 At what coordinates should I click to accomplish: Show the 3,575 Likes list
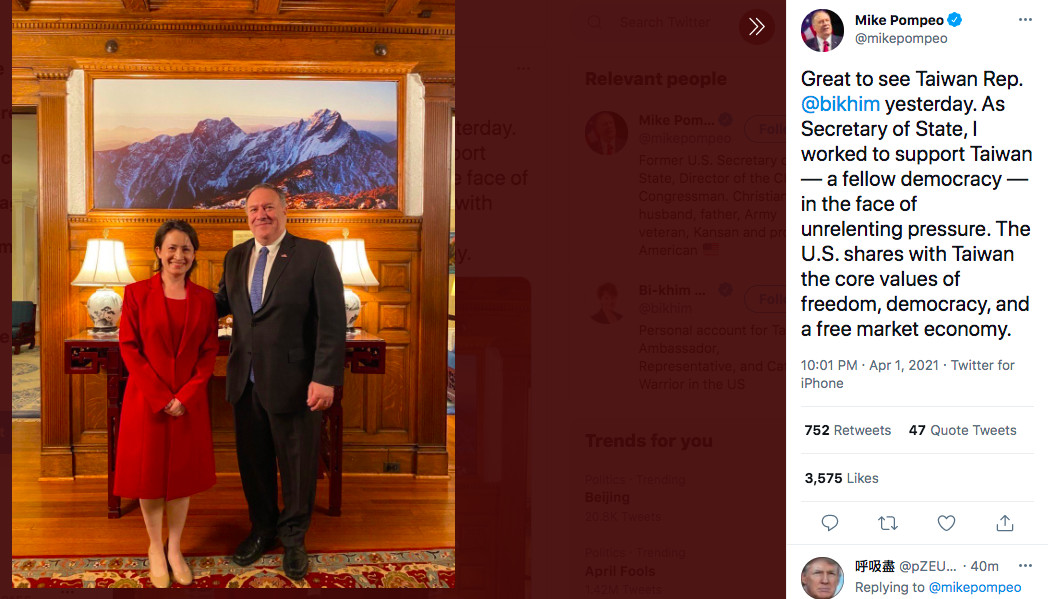[x=841, y=478]
